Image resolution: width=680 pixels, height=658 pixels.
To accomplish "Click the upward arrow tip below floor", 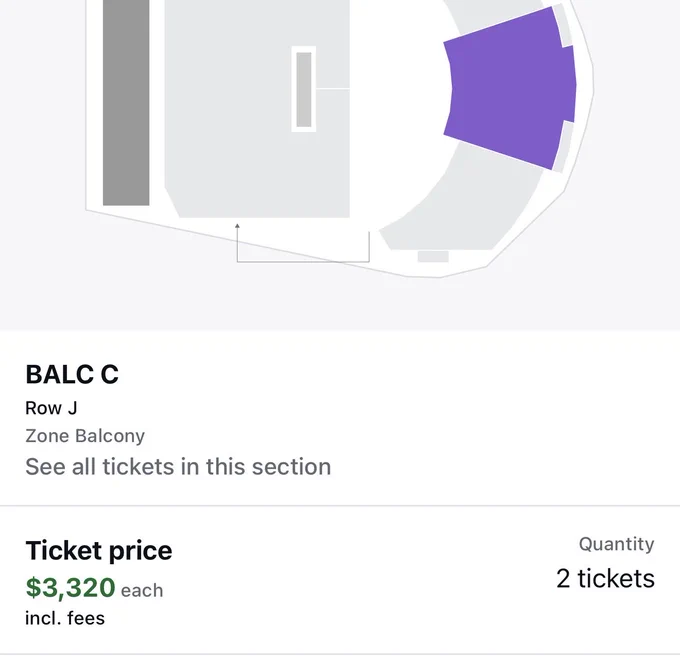I will (x=237, y=226).
